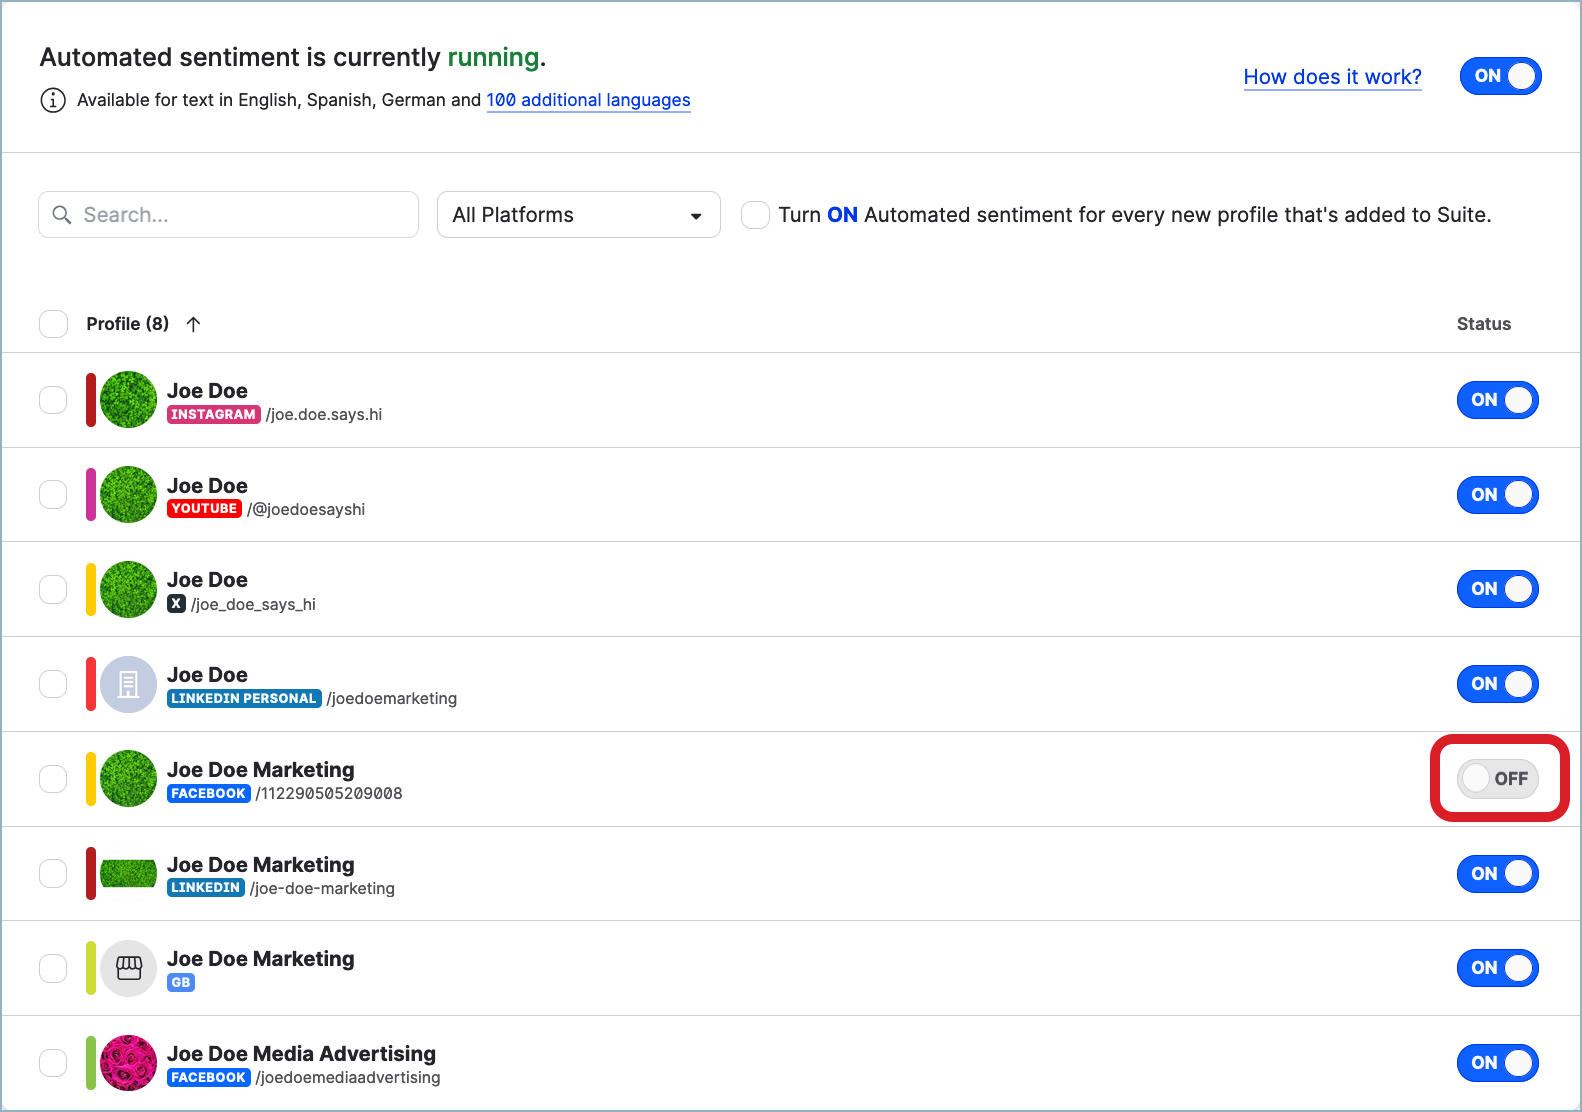Image resolution: width=1582 pixels, height=1112 pixels.
Task: Click the Status column header
Action: point(1484,324)
